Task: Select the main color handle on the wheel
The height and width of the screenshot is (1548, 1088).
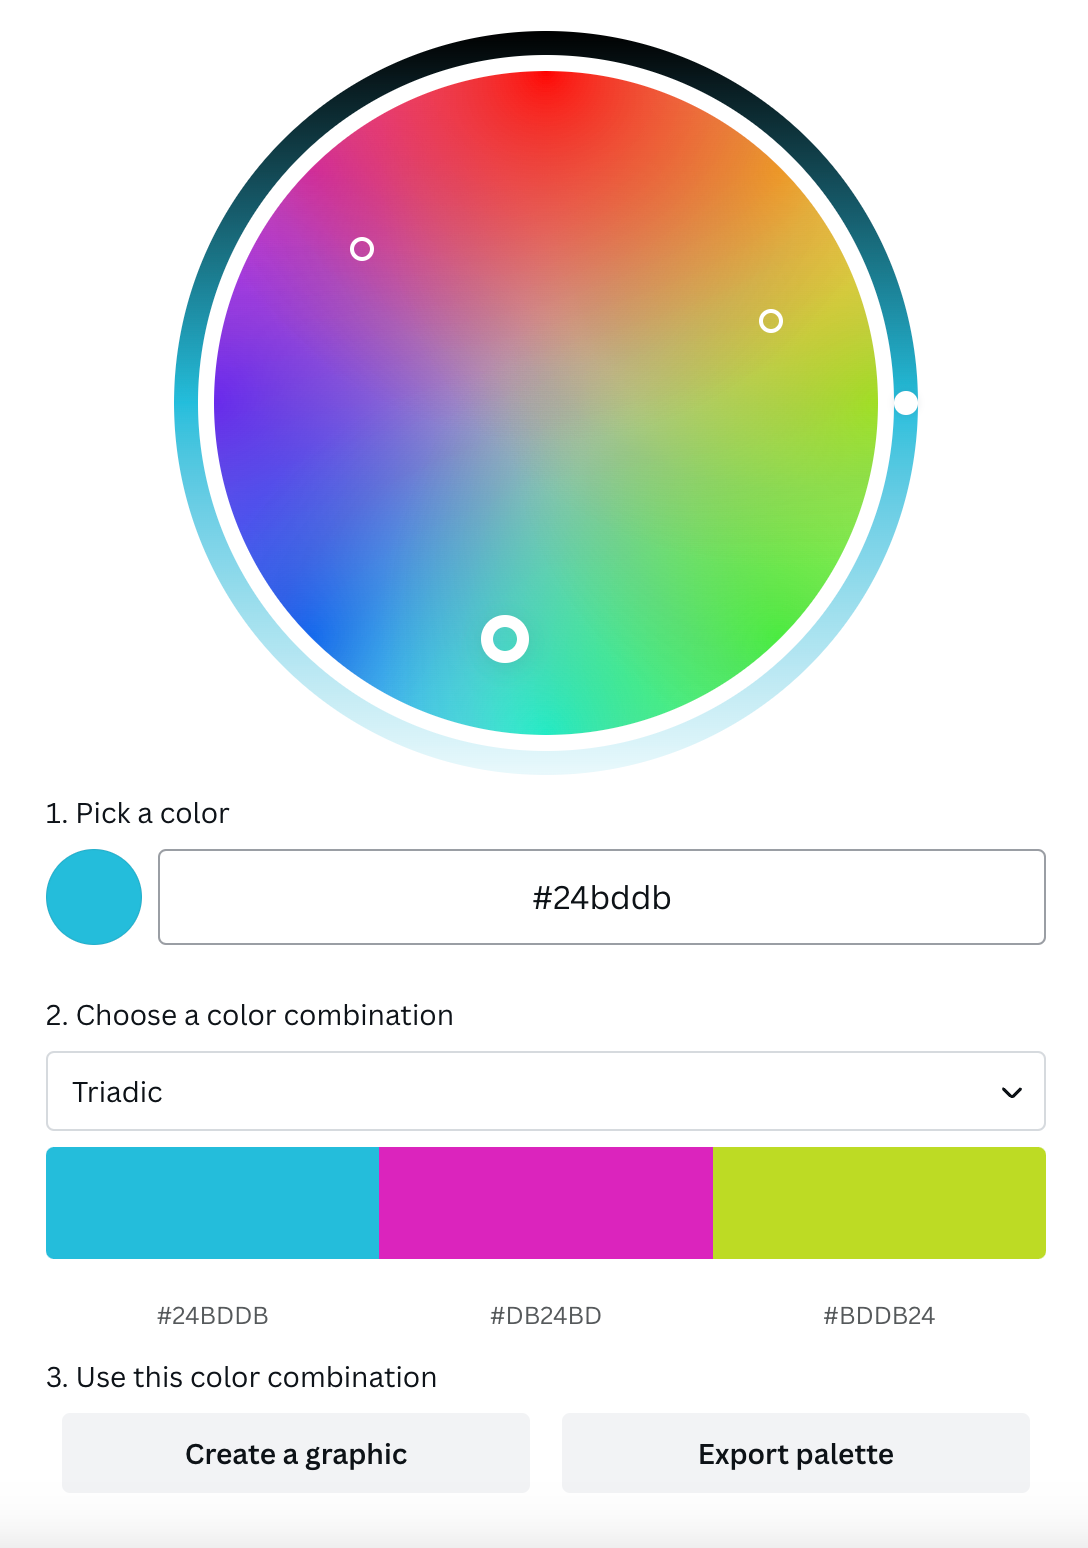Action: [505, 640]
